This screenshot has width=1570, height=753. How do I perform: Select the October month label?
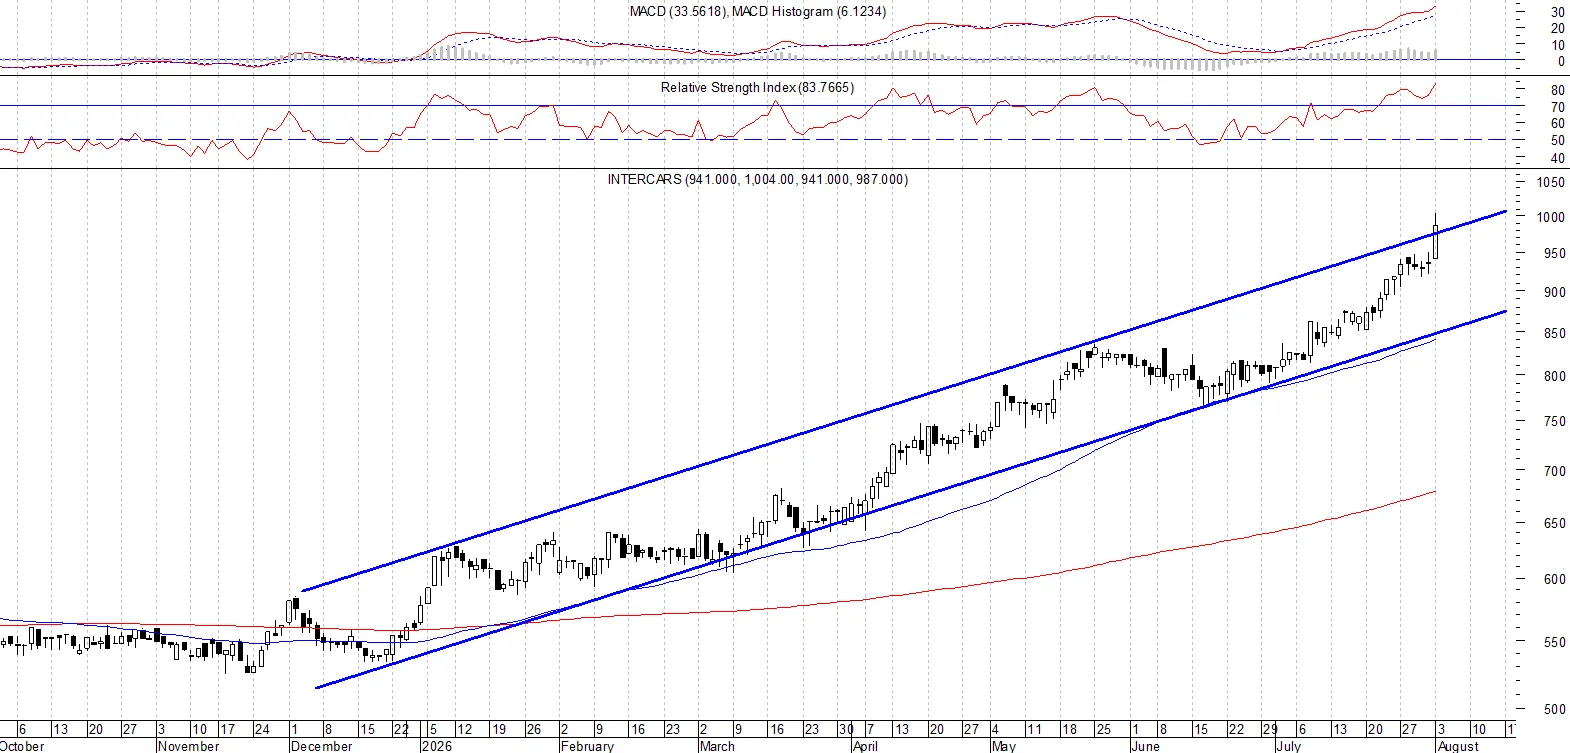click(x=22, y=746)
